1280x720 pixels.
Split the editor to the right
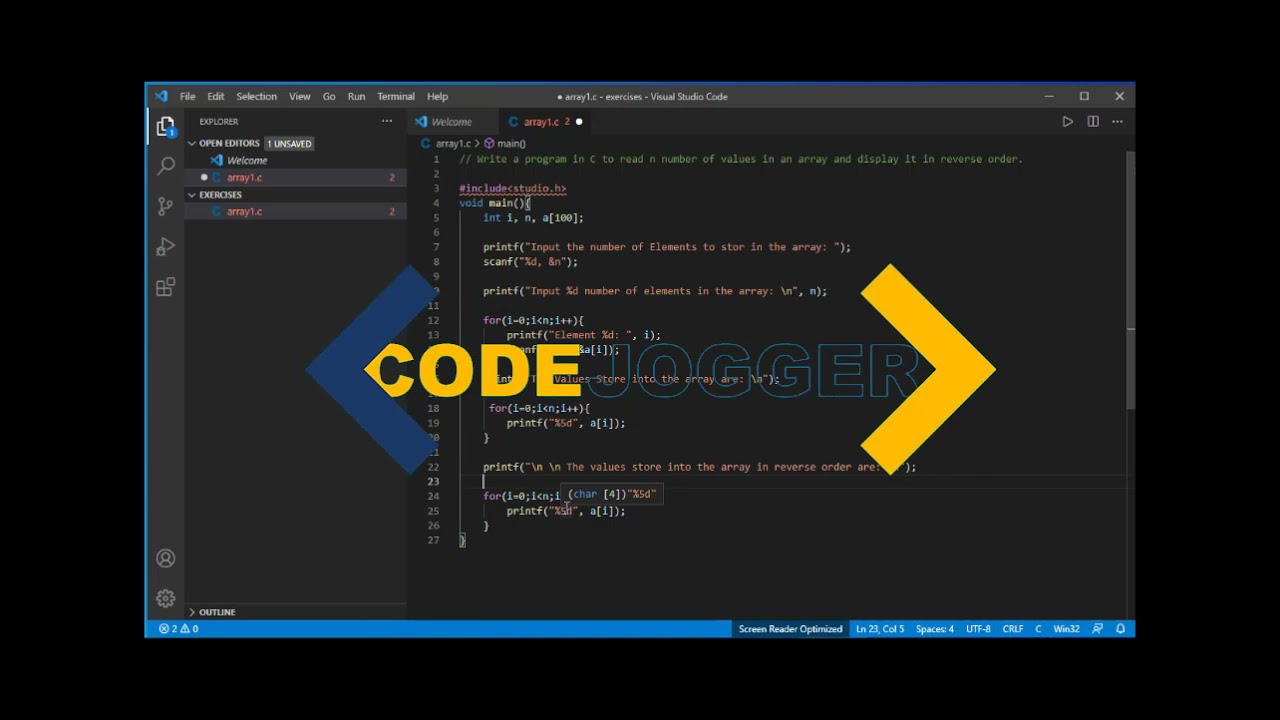pyautogui.click(x=1093, y=122)
